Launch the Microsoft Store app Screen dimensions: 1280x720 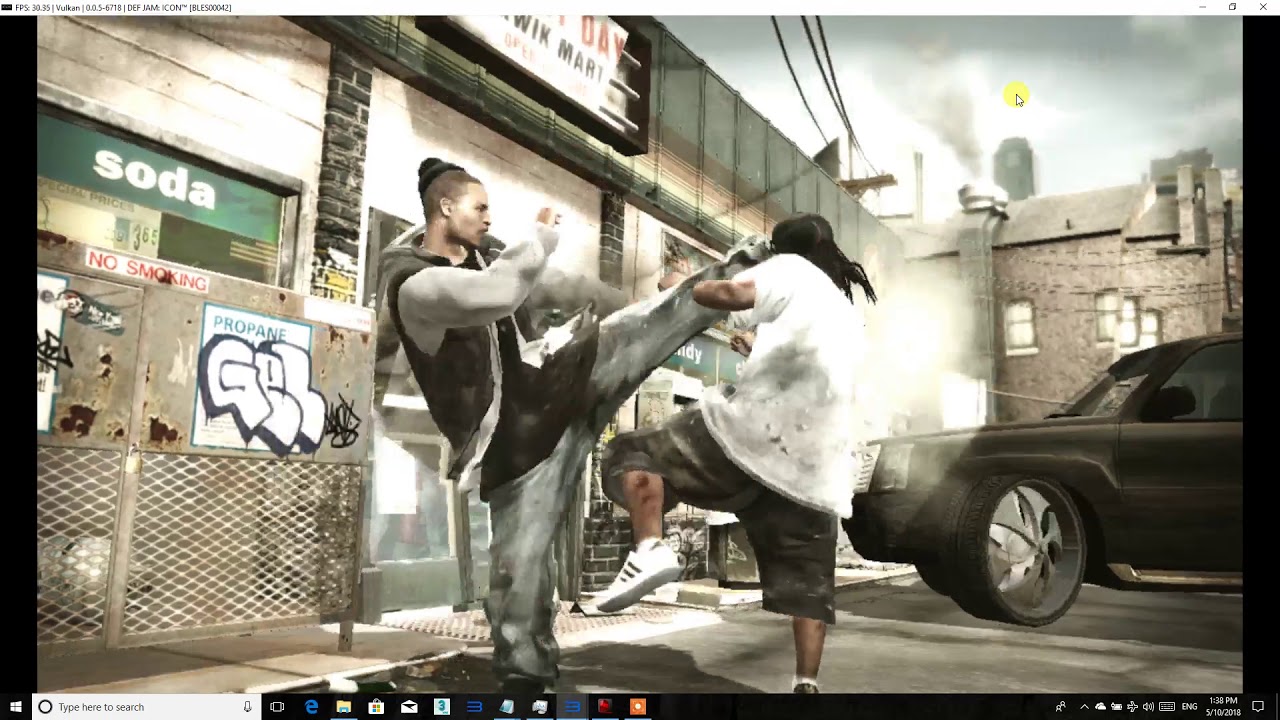pyautogui.click(x=378, y=707)
